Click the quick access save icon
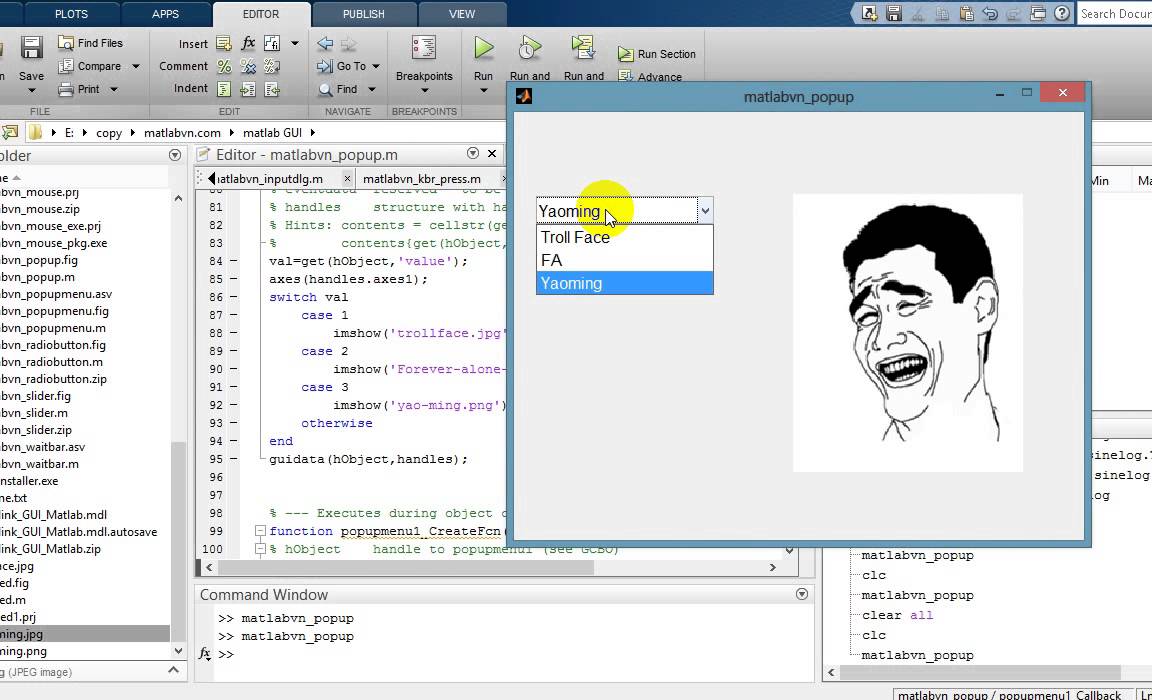The image size is (1152, 700). 893,13
